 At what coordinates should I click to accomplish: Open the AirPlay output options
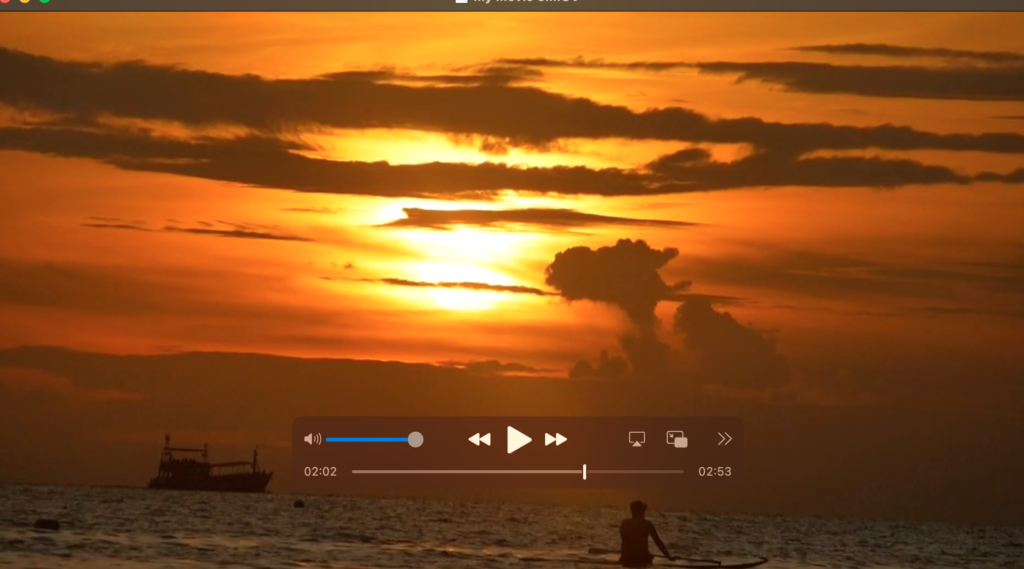[637, 439]
